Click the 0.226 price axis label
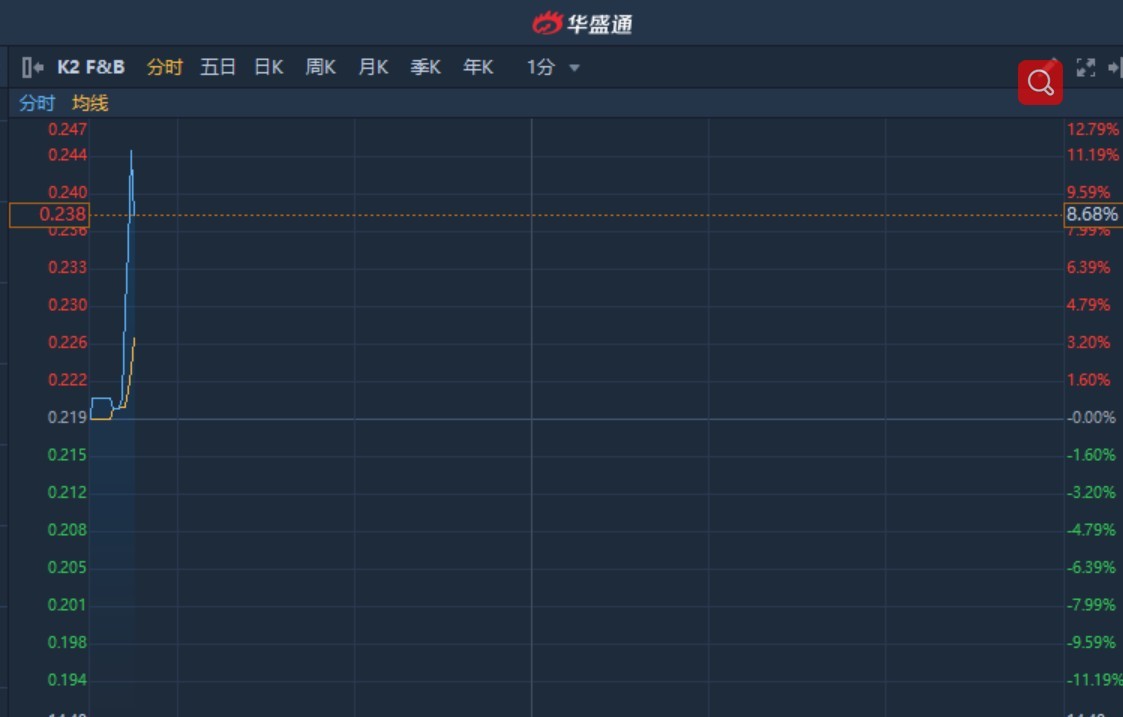This screenshot has height=717, width=1123. (x=67, y=342)
